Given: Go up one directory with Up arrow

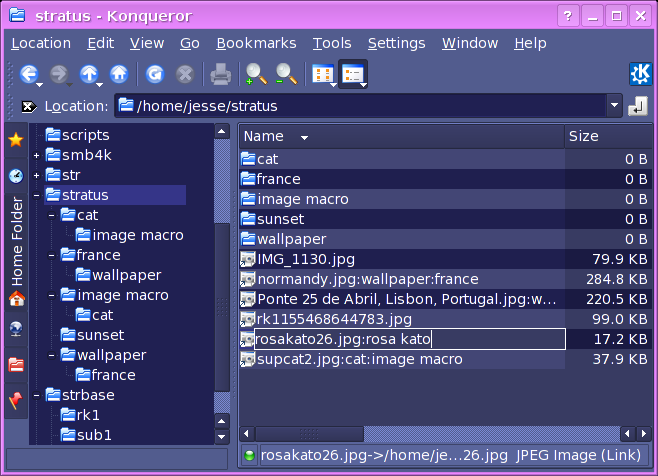Looking at the screenshot, I should 89,75.
